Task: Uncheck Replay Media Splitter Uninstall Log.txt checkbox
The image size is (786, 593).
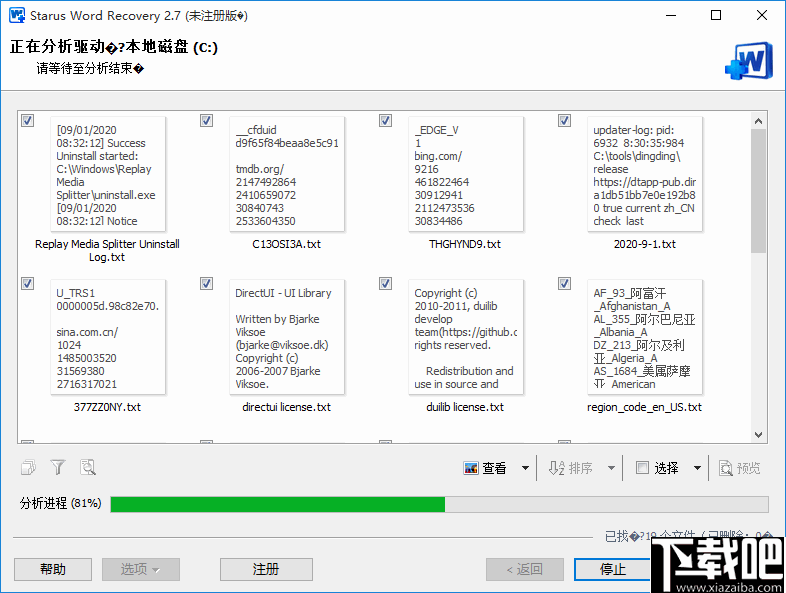Action: click(x=28, y=120)
